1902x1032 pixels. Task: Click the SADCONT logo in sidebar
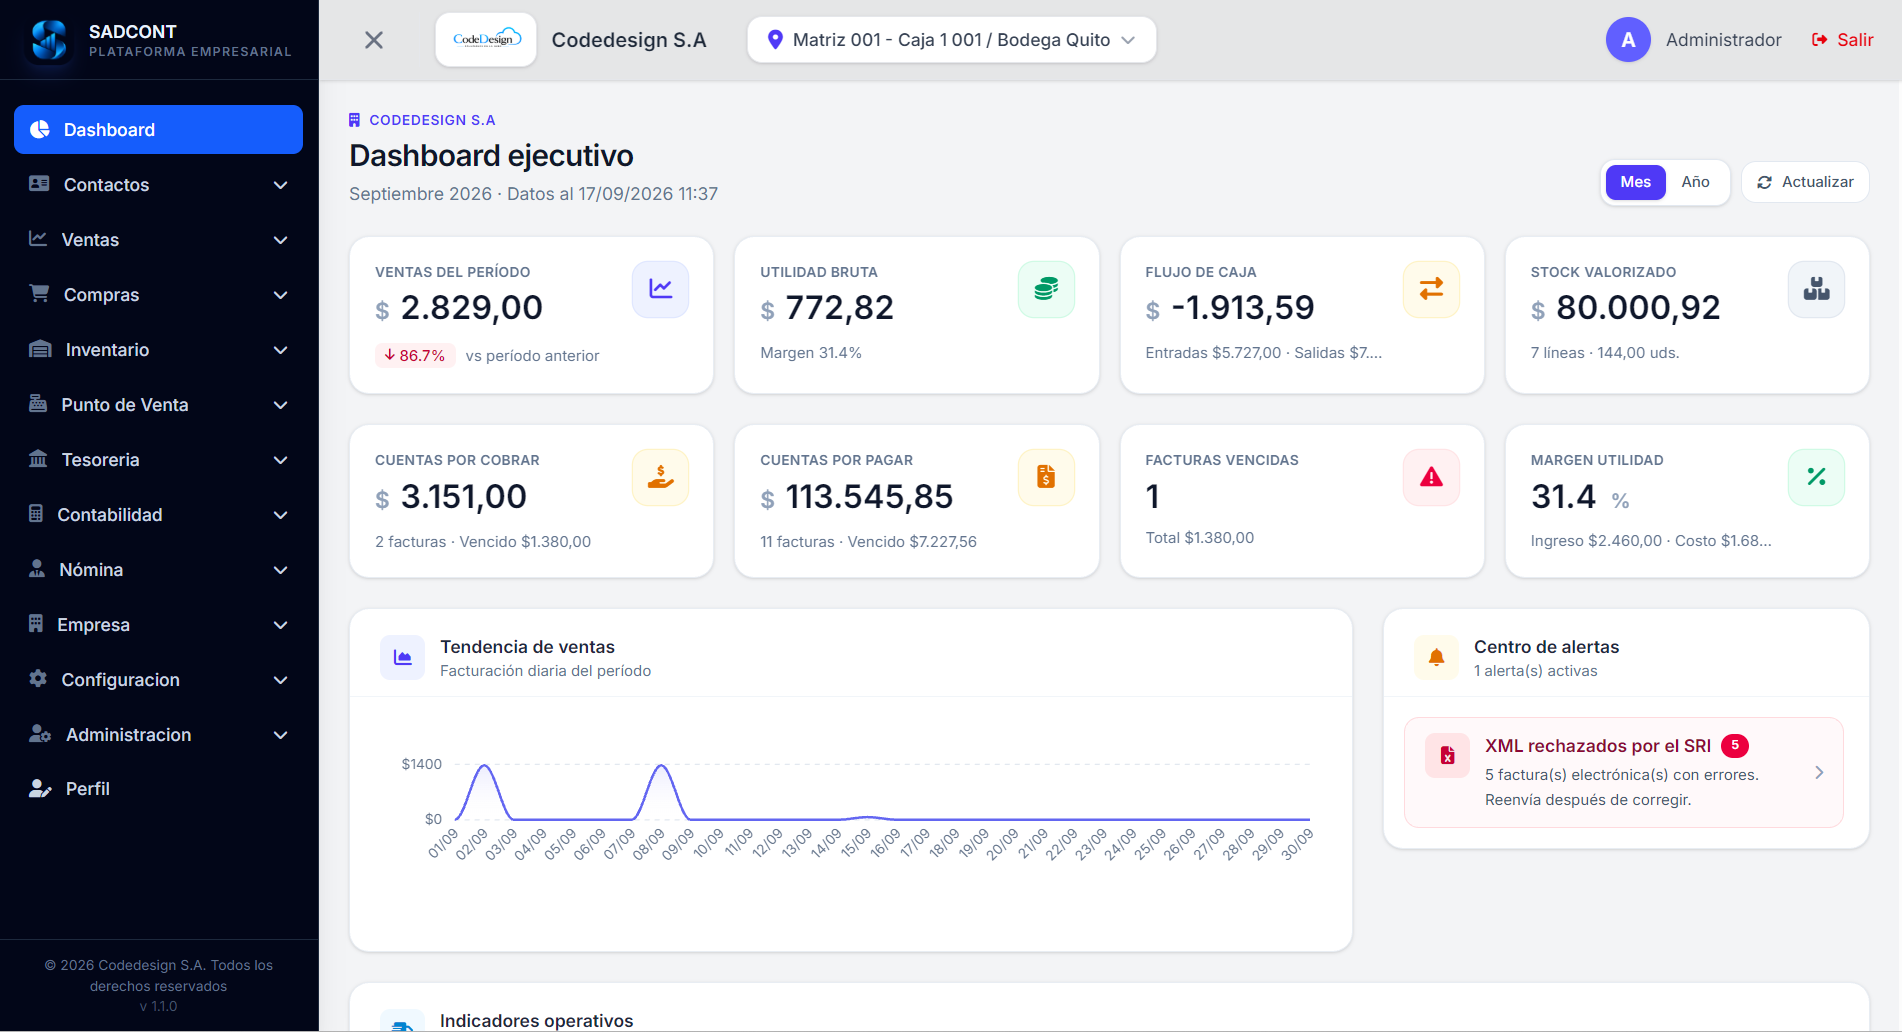coord(49,40)
